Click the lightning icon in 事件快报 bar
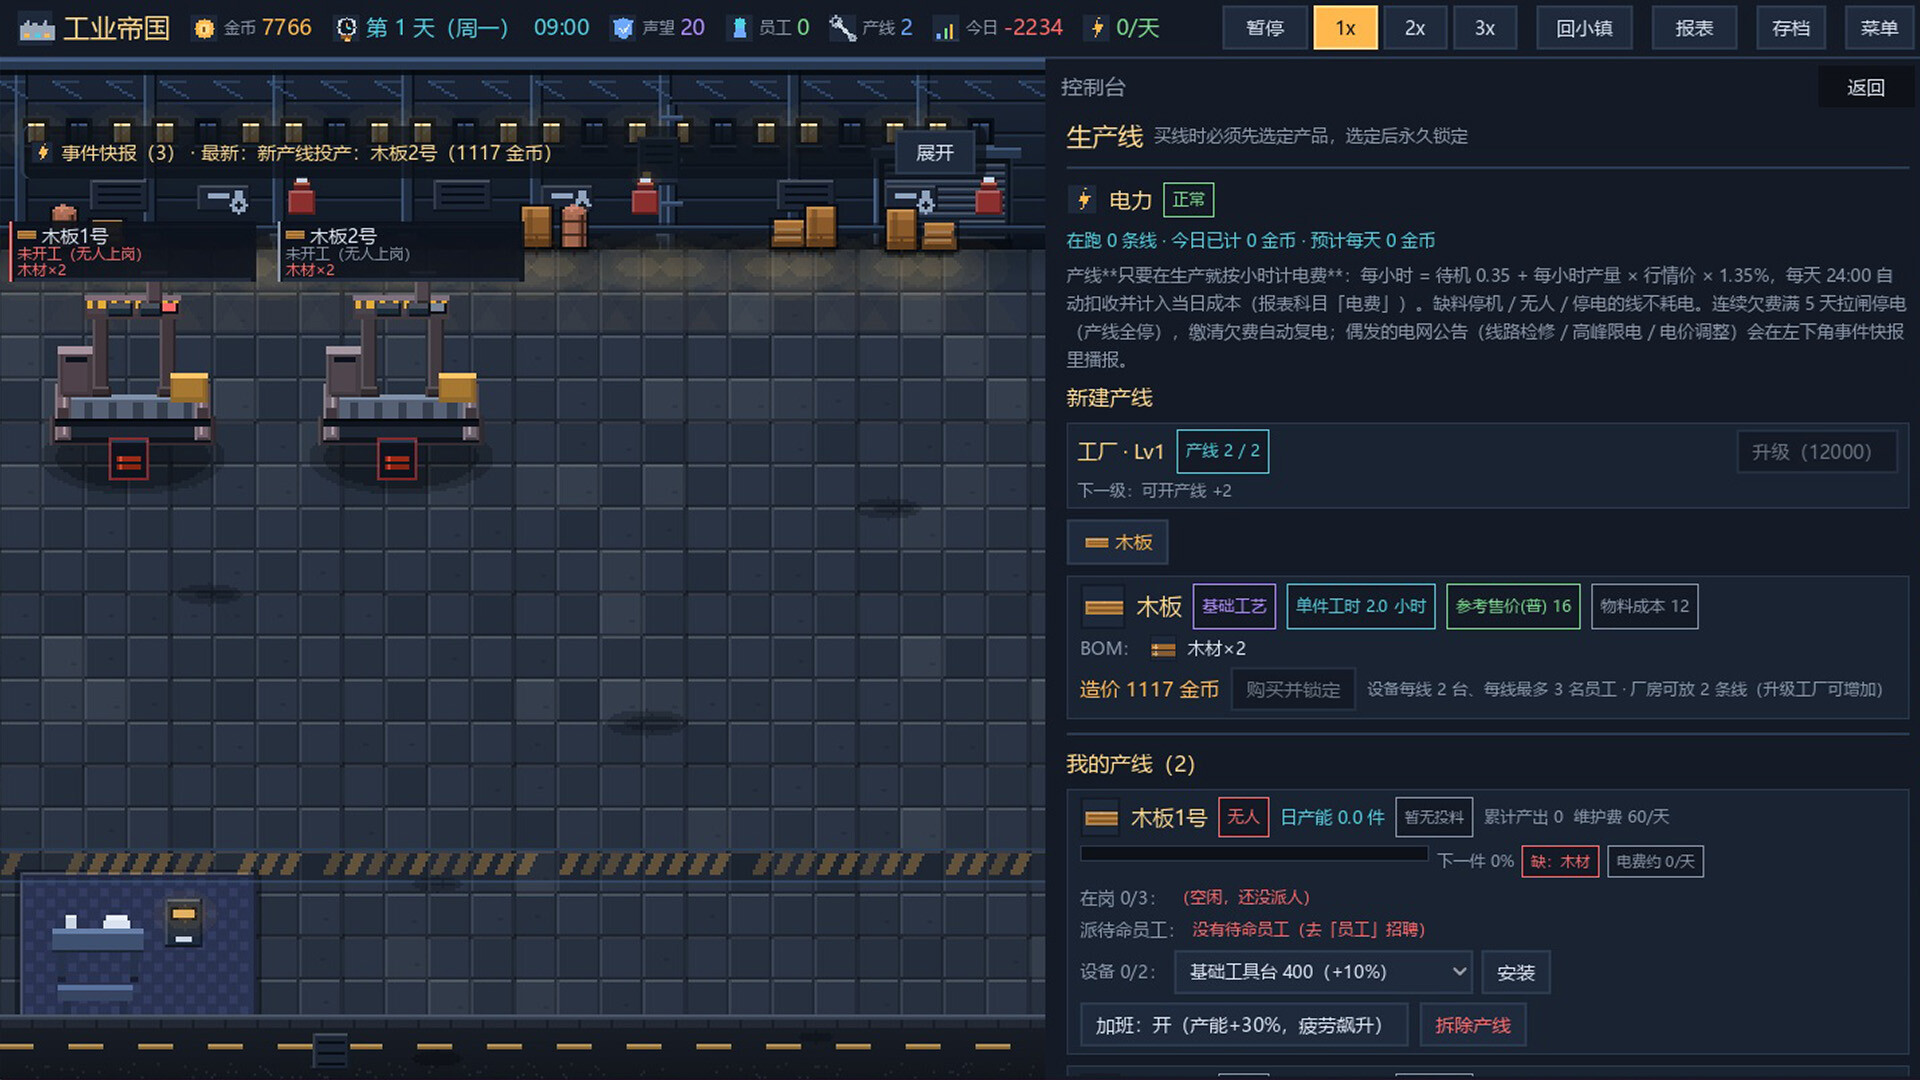The image size is (1920, 1080). click(x=43, y=153)
